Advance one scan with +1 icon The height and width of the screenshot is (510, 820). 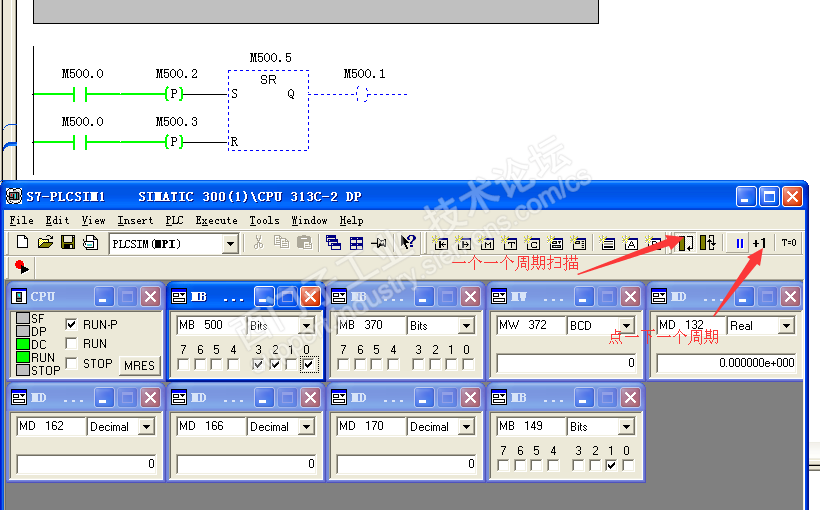click(759, 243)
